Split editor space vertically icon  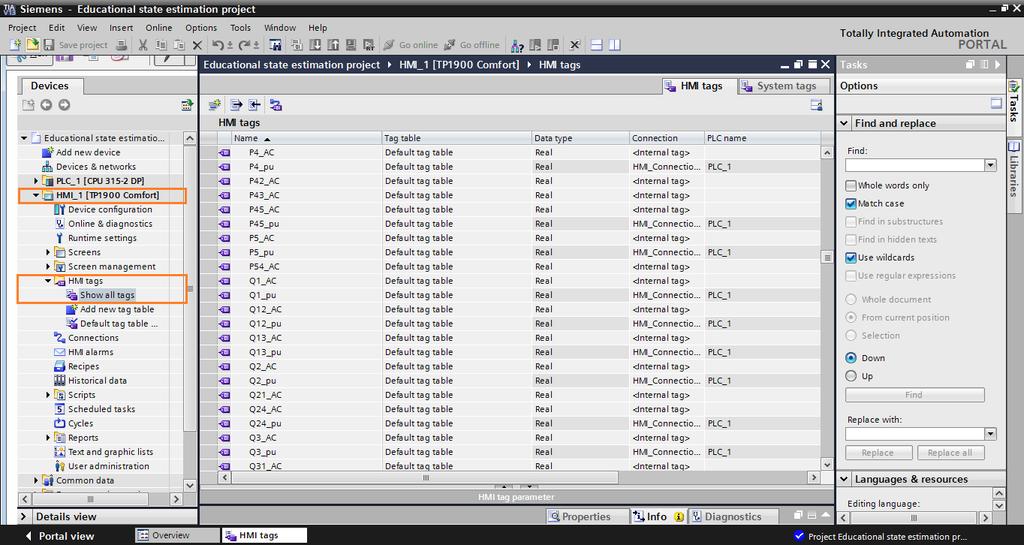[x=615, y=45]
